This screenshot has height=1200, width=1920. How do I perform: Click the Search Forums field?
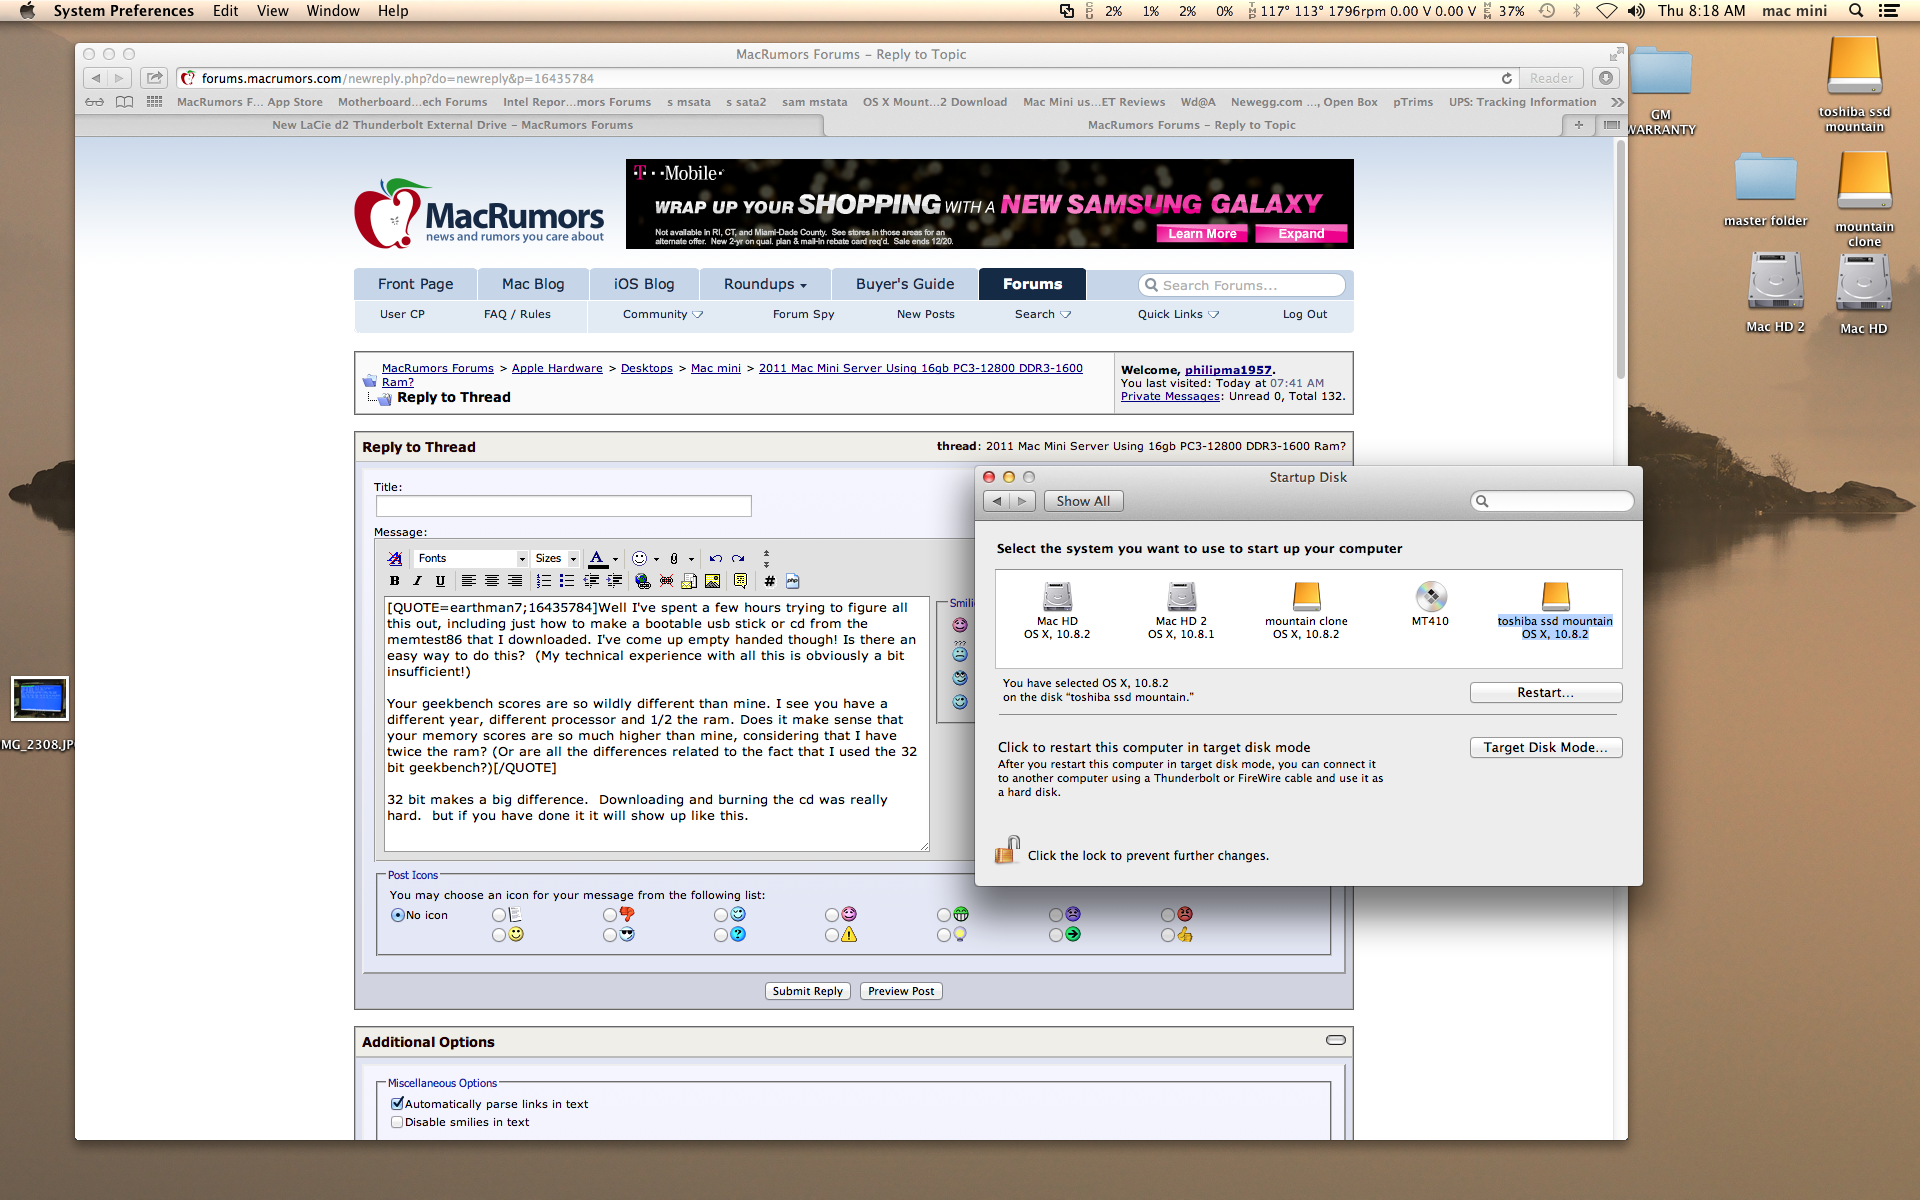1242,285
